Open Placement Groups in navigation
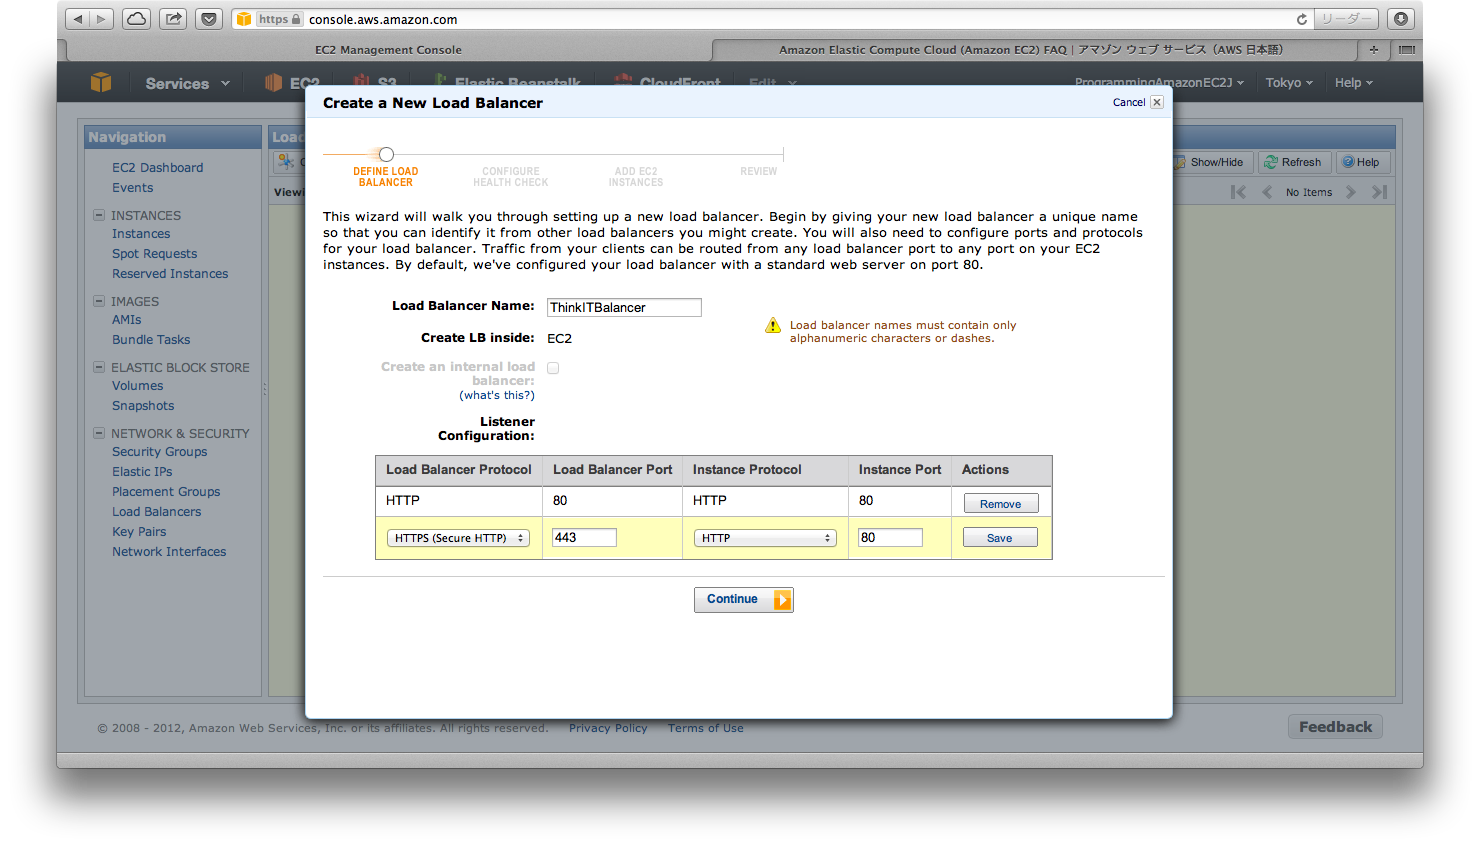Viewport: 1480px width, 847px height. [166, 492]
